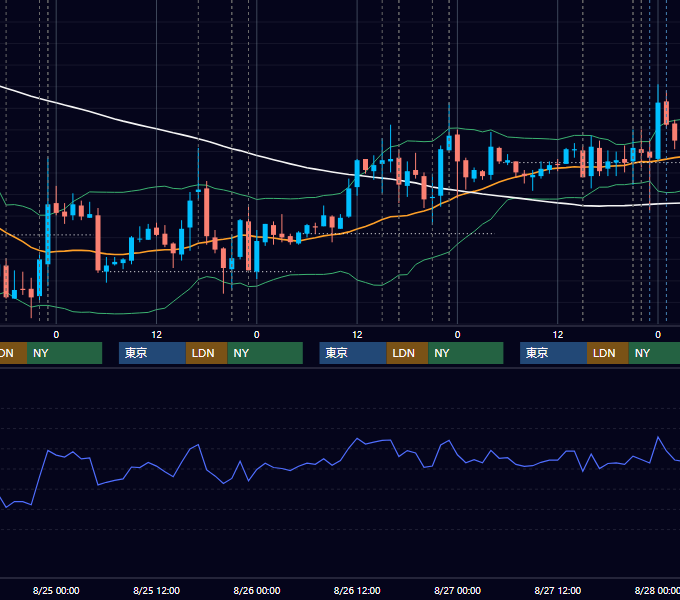Screen dimensions: 680x600
Task: Select the LDN session bar on 8/25
Action: [x=206, y=353]
